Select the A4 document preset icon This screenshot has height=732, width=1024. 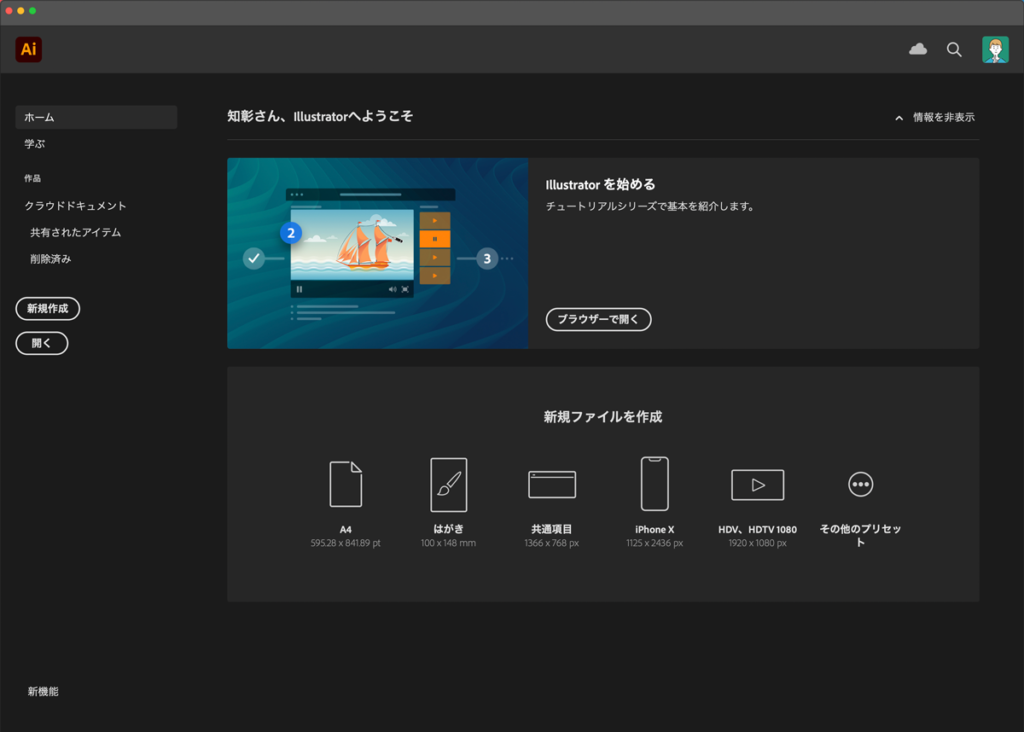[345, 484]
